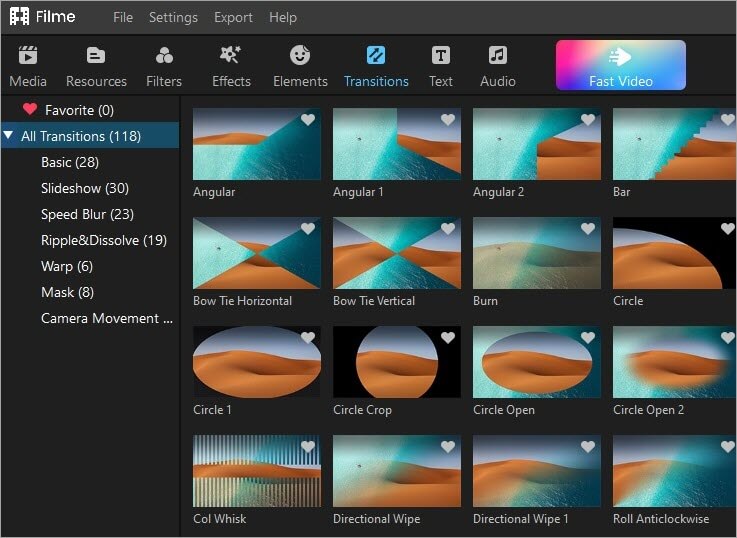The width and height of the screenshot is (737, 538).
Task: Open the Media panel icon
Action: click(x=28, y=56)
